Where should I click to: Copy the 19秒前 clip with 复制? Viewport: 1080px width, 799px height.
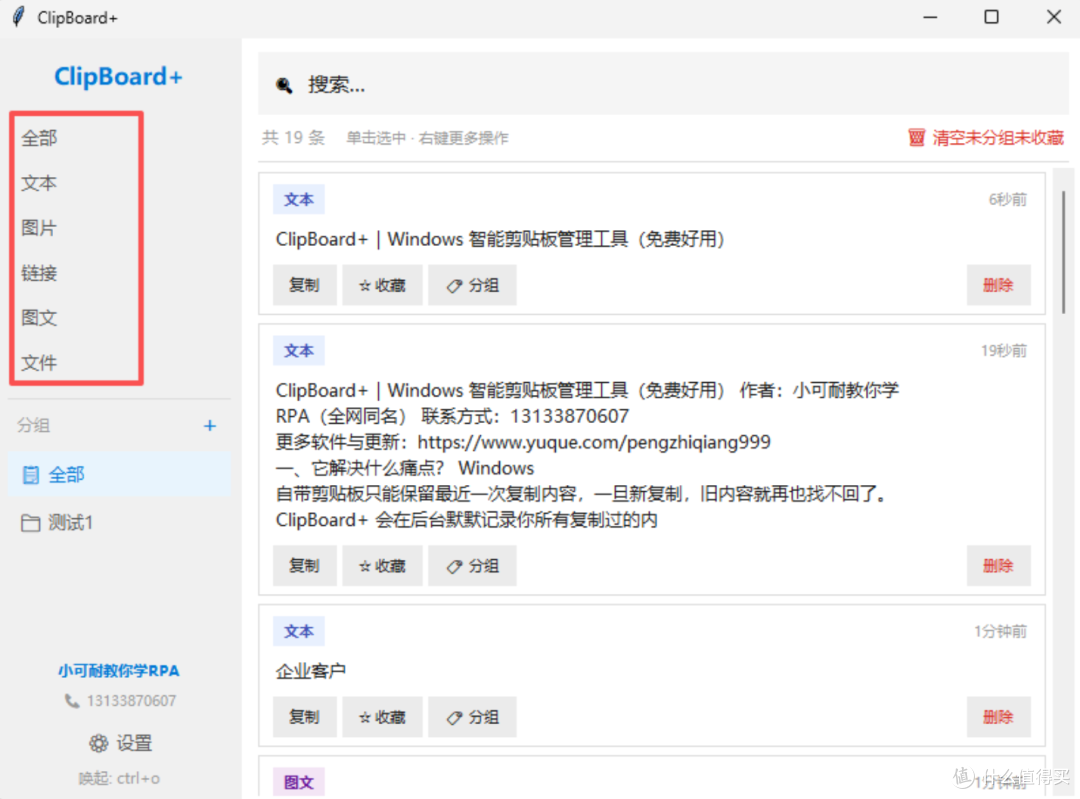304,566
